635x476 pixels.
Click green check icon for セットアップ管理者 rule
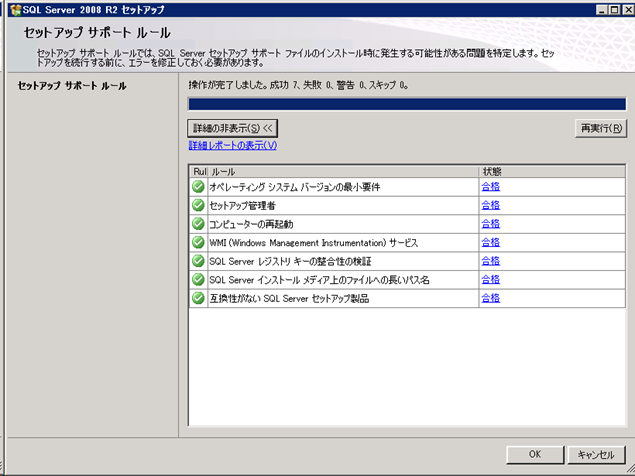pyautogui.click(x=198, y=205)
